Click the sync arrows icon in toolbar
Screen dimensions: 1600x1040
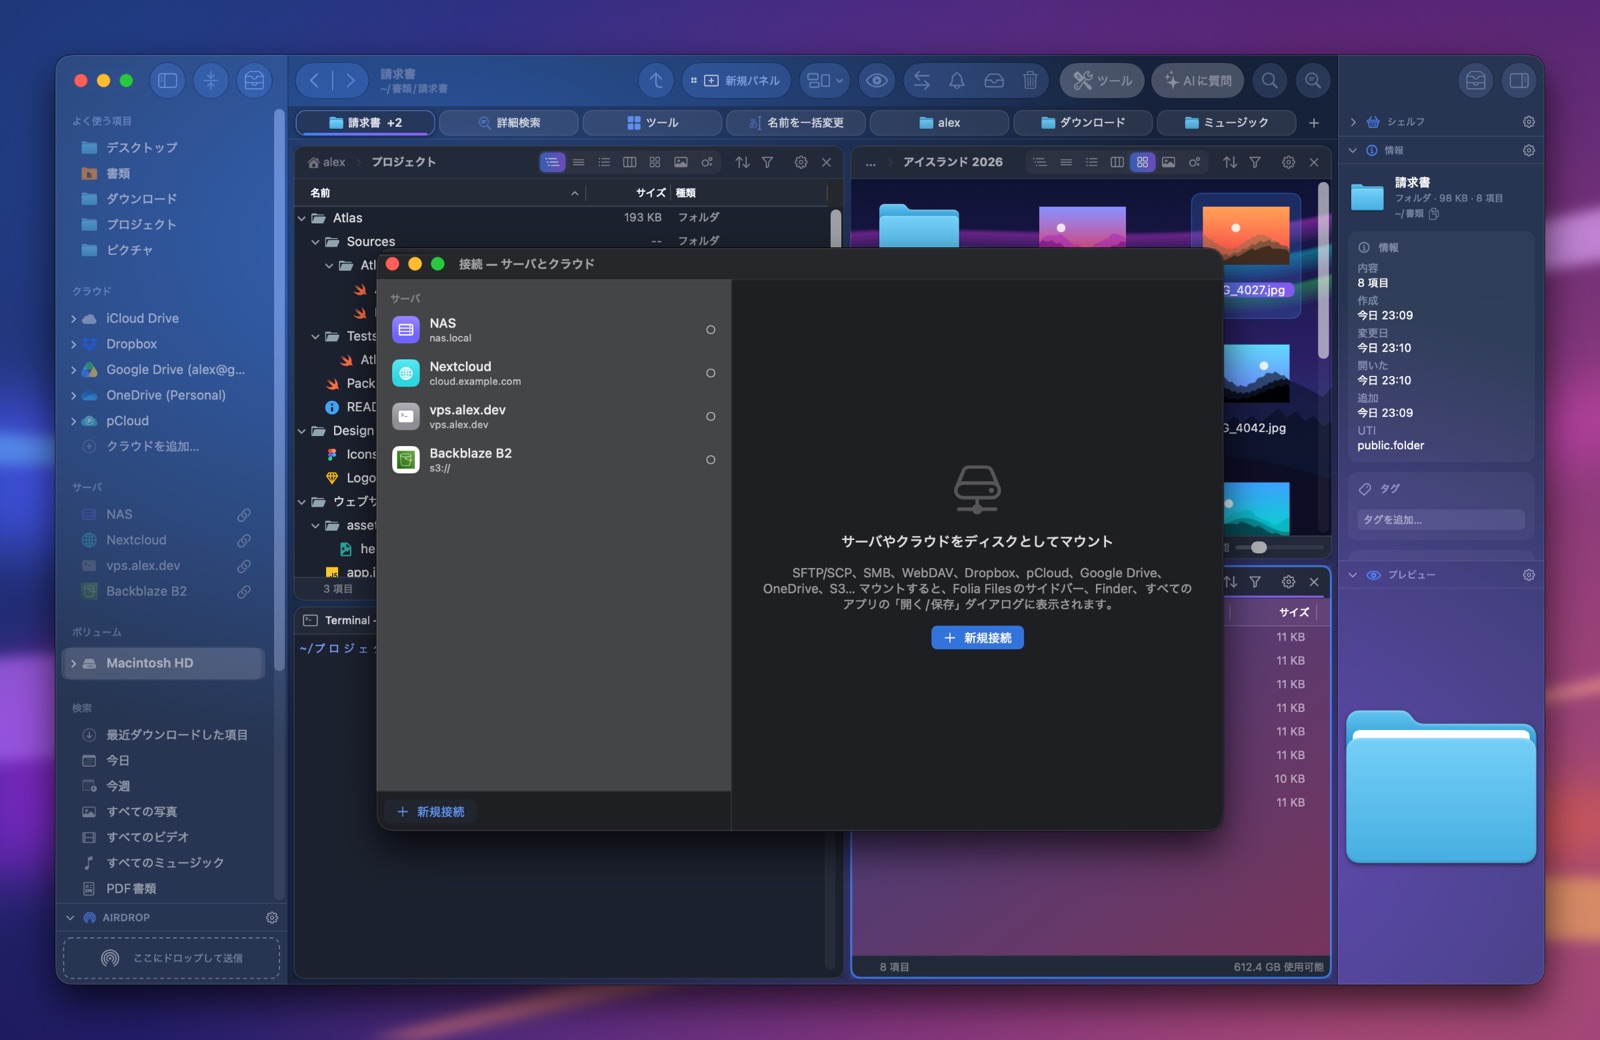tap(922, 81)
